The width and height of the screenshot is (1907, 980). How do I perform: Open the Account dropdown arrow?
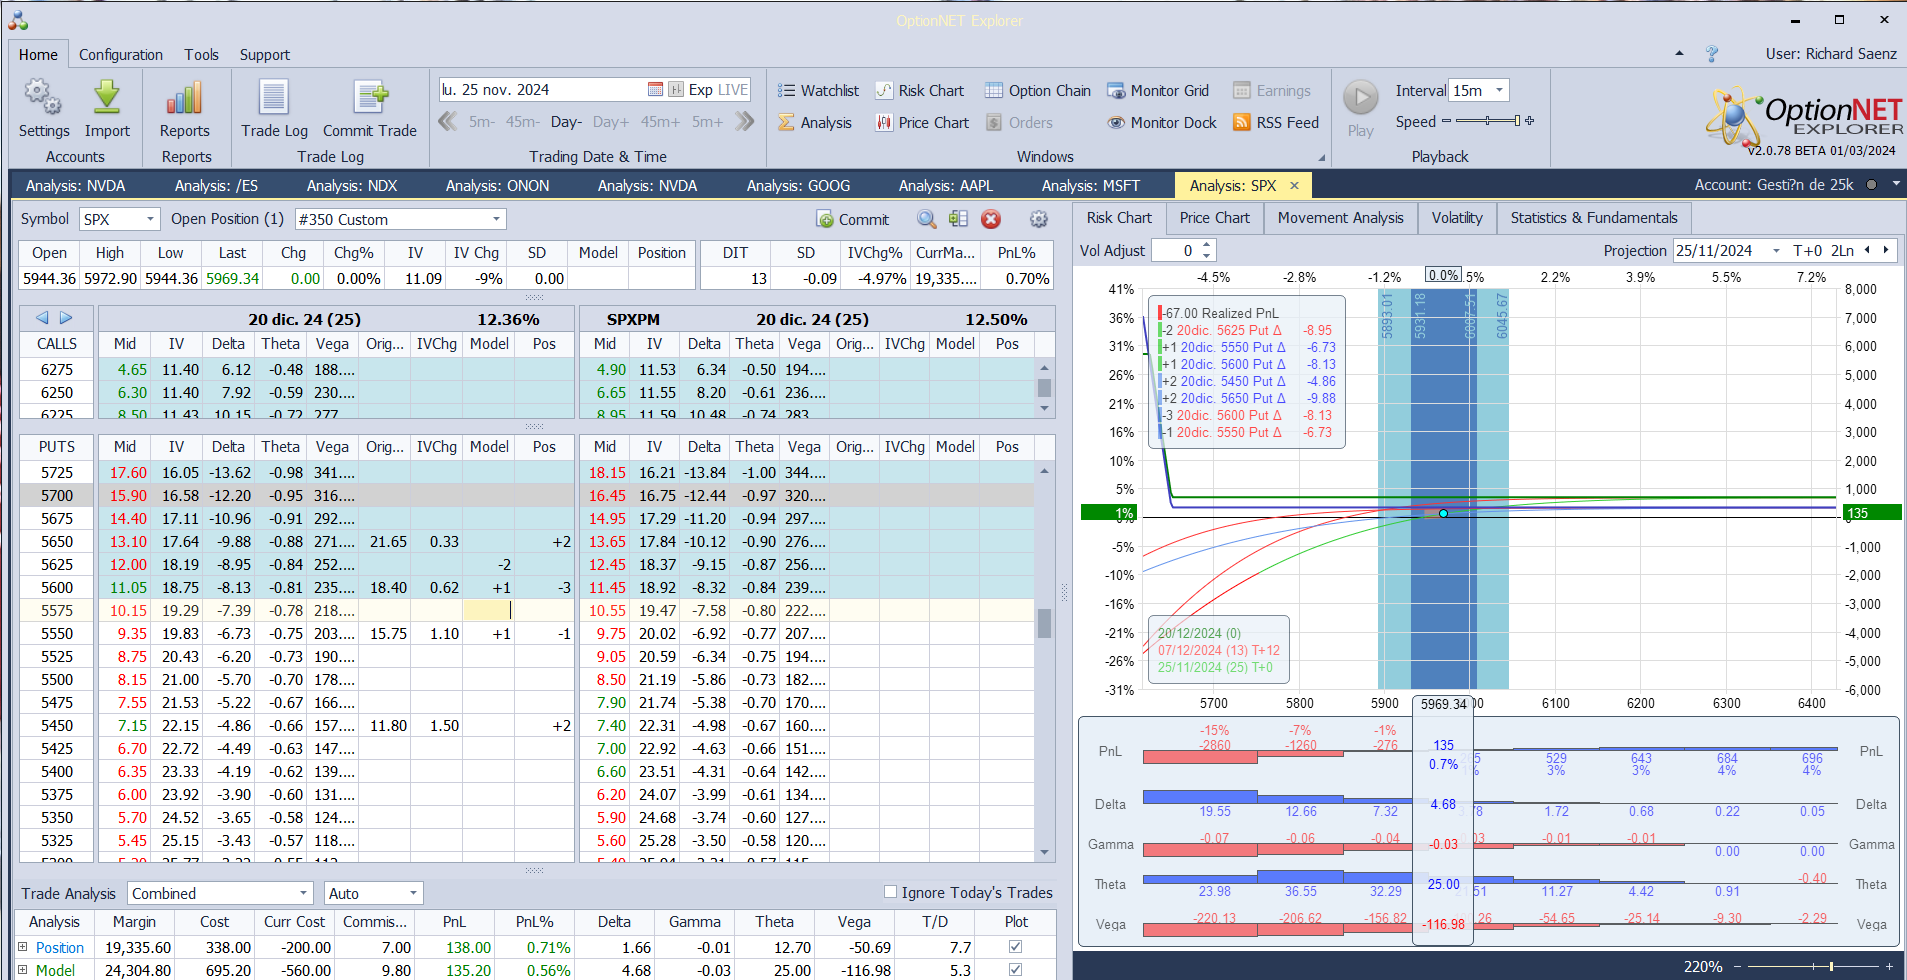click(1896, 185)
